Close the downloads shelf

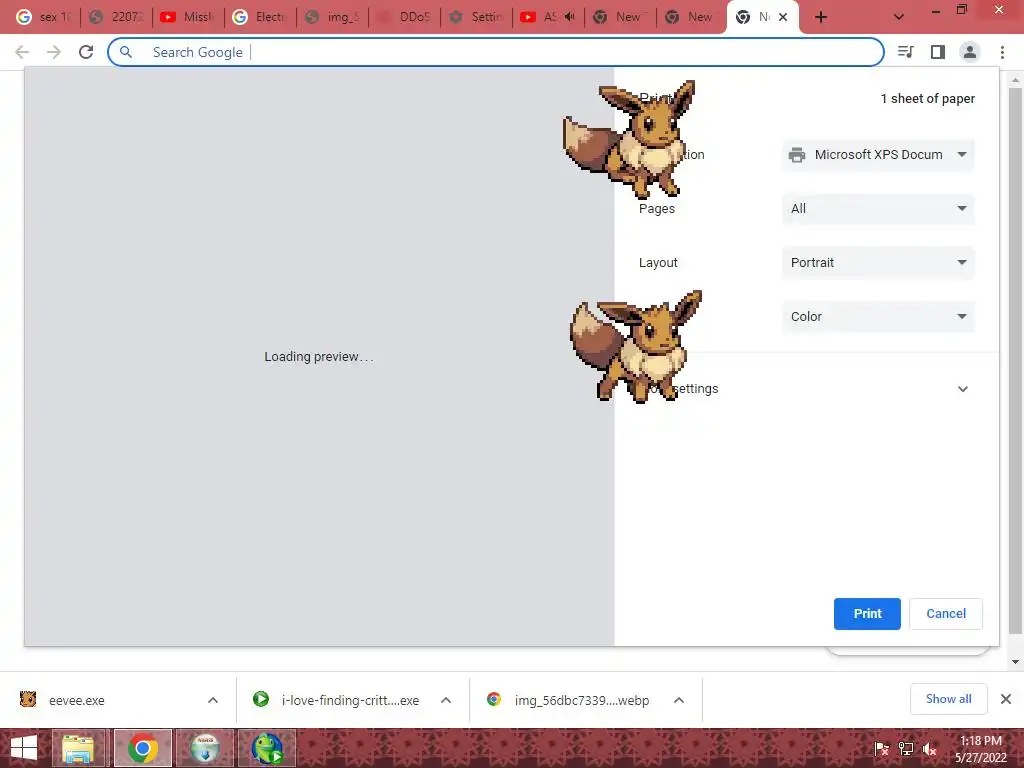pyautogui.click(x=1006, y=699)
